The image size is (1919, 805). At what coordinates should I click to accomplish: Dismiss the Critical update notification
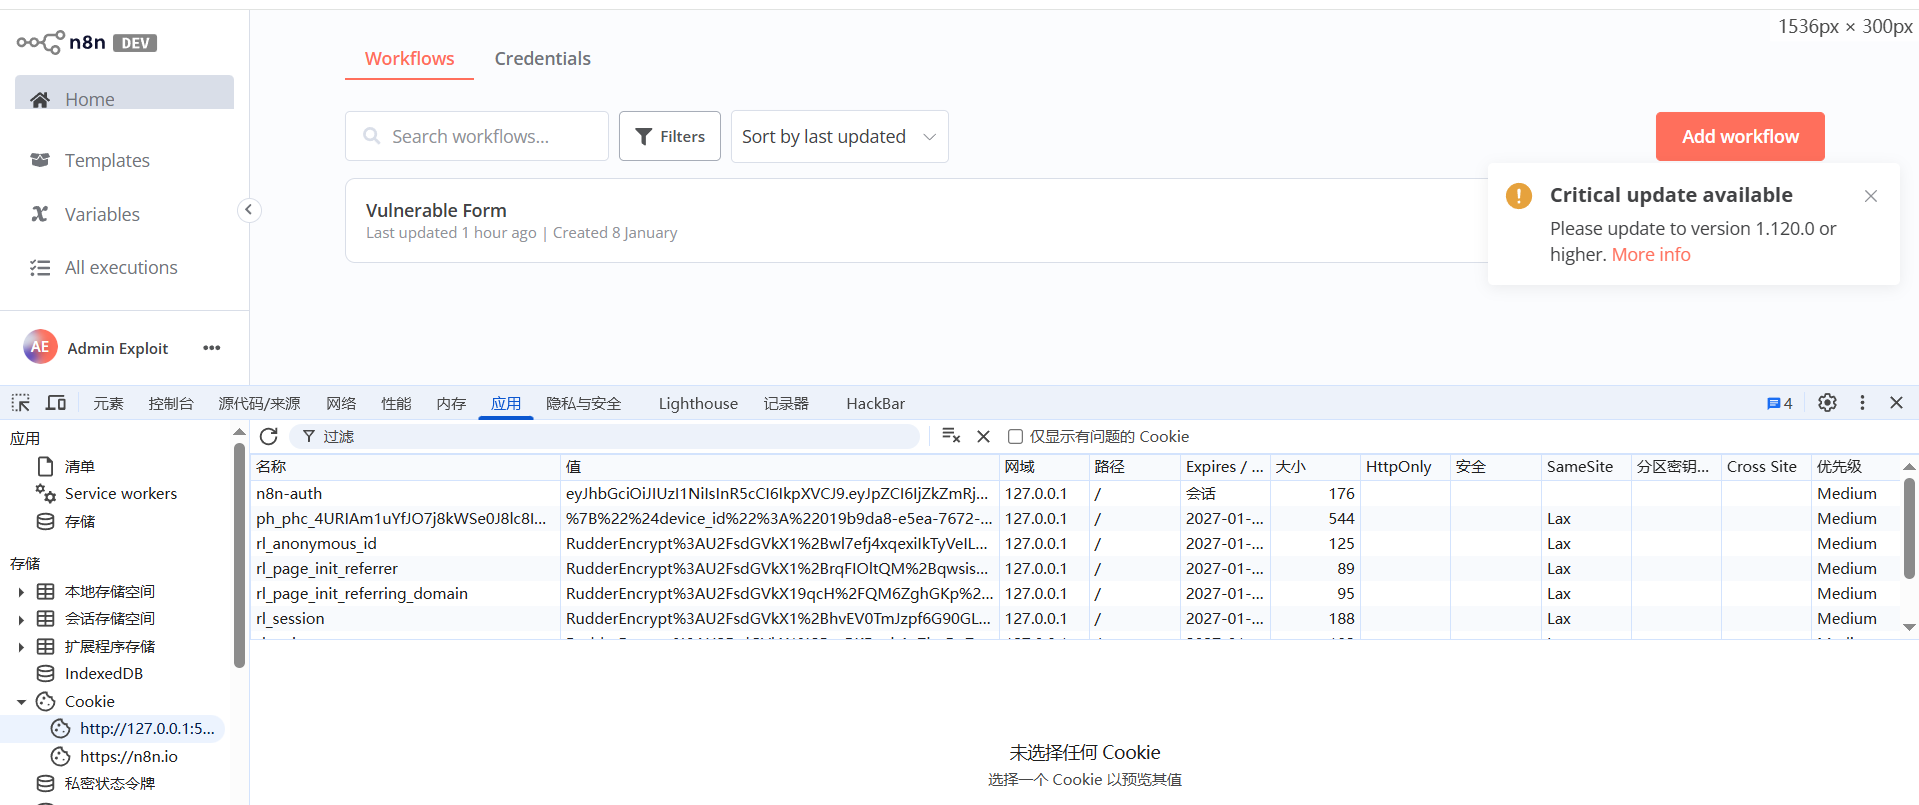1870,196
